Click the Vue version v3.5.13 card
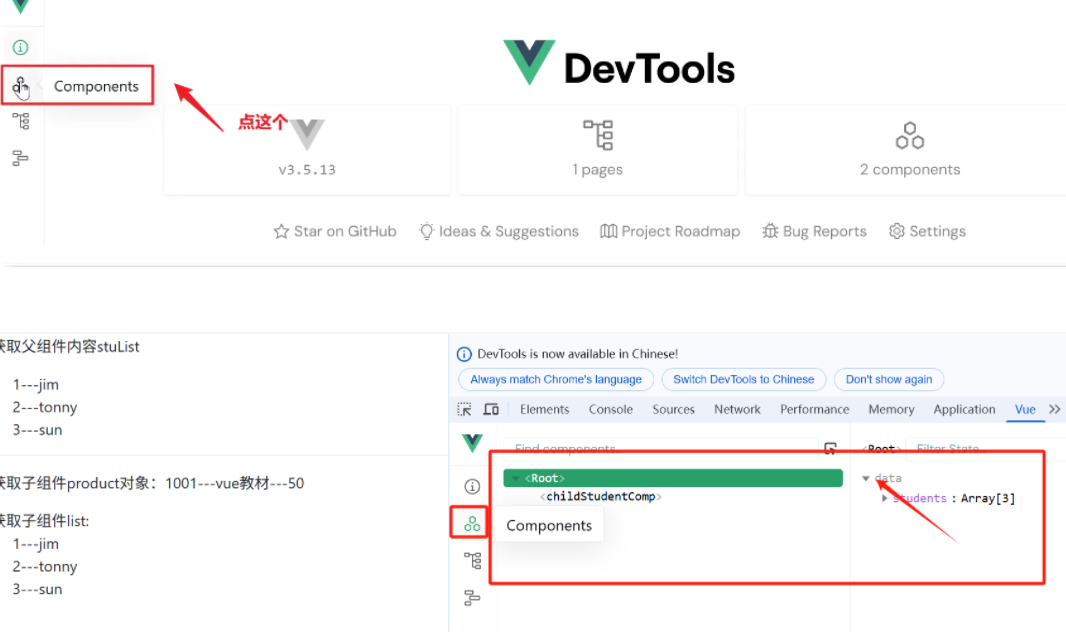This screenshot has height=633, width=1066. tap(307, 150)
